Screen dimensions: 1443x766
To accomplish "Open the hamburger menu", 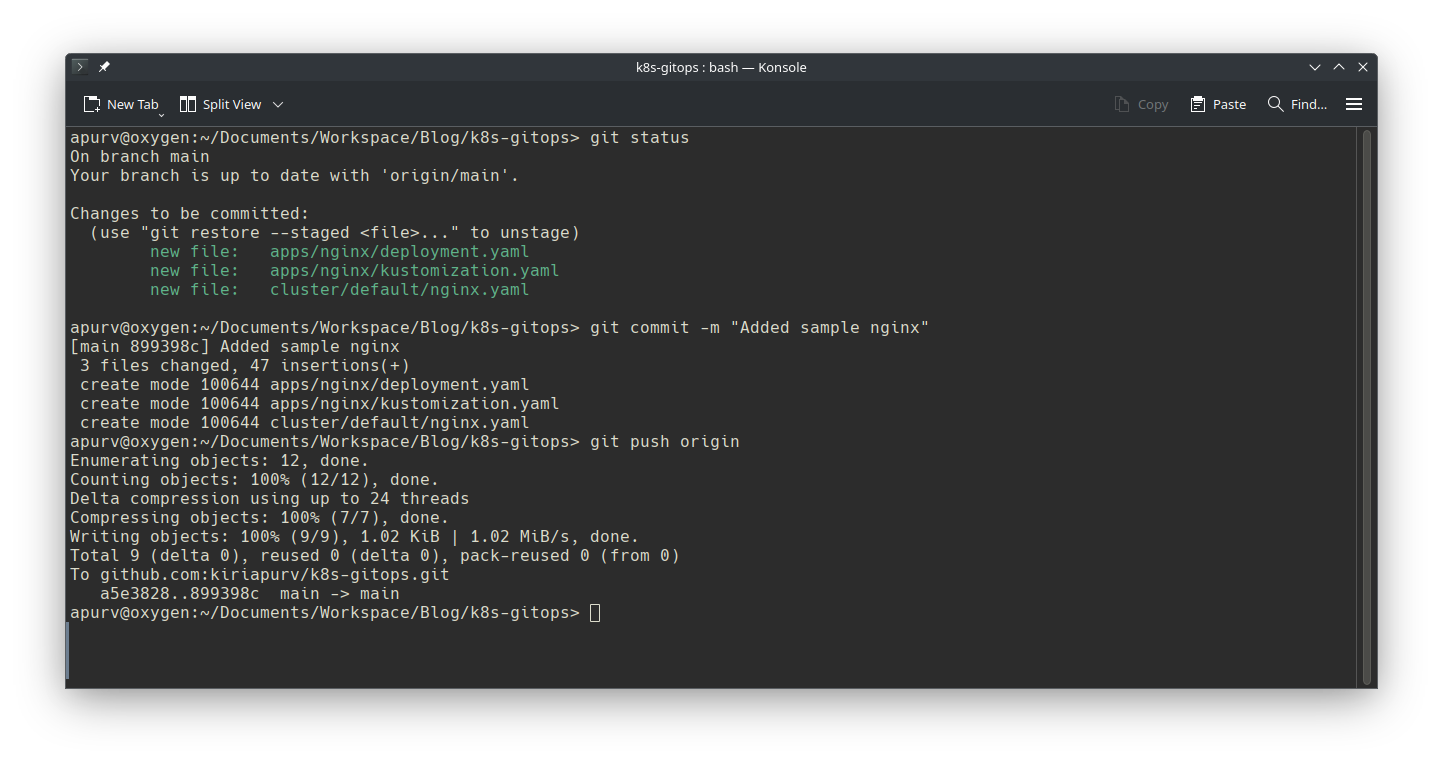I will tap(1354, 104).
